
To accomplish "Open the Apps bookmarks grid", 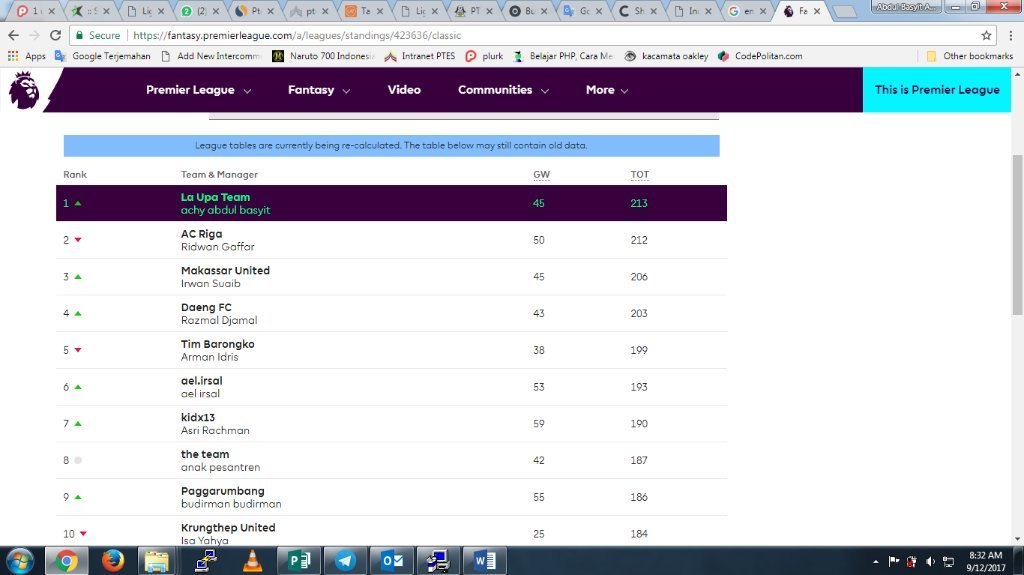I will pyautogui.click(x=27, y=56).
